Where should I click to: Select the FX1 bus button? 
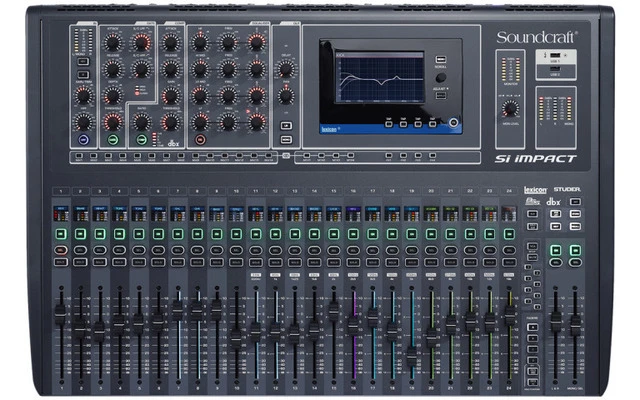tap(389, 156)
